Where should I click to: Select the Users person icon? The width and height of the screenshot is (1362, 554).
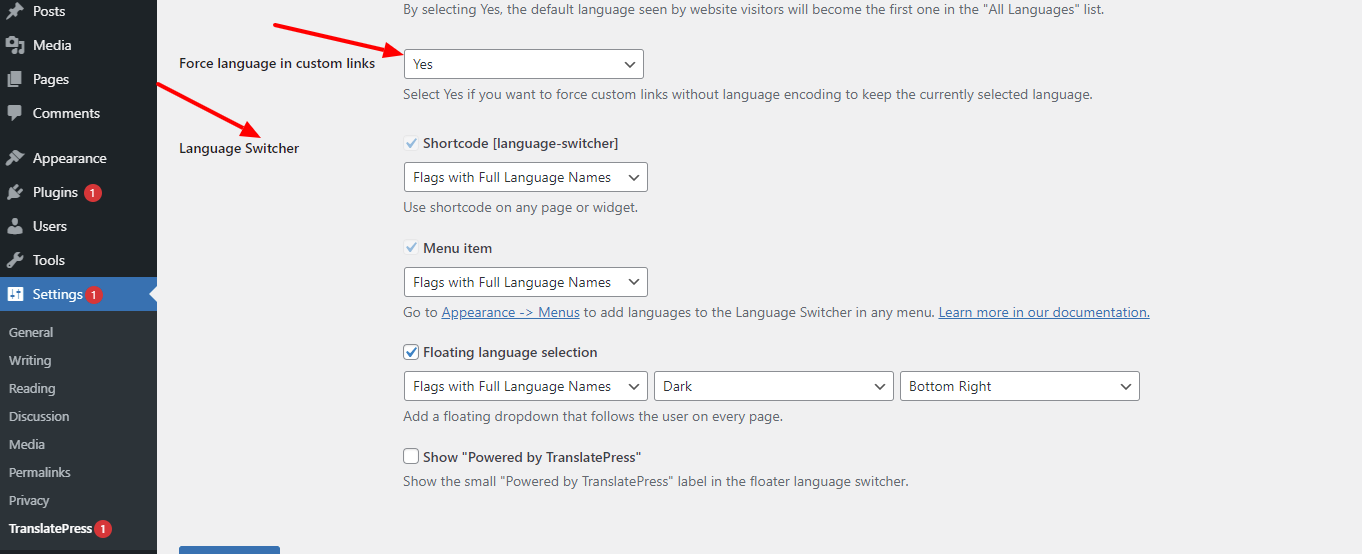[15, 226]
